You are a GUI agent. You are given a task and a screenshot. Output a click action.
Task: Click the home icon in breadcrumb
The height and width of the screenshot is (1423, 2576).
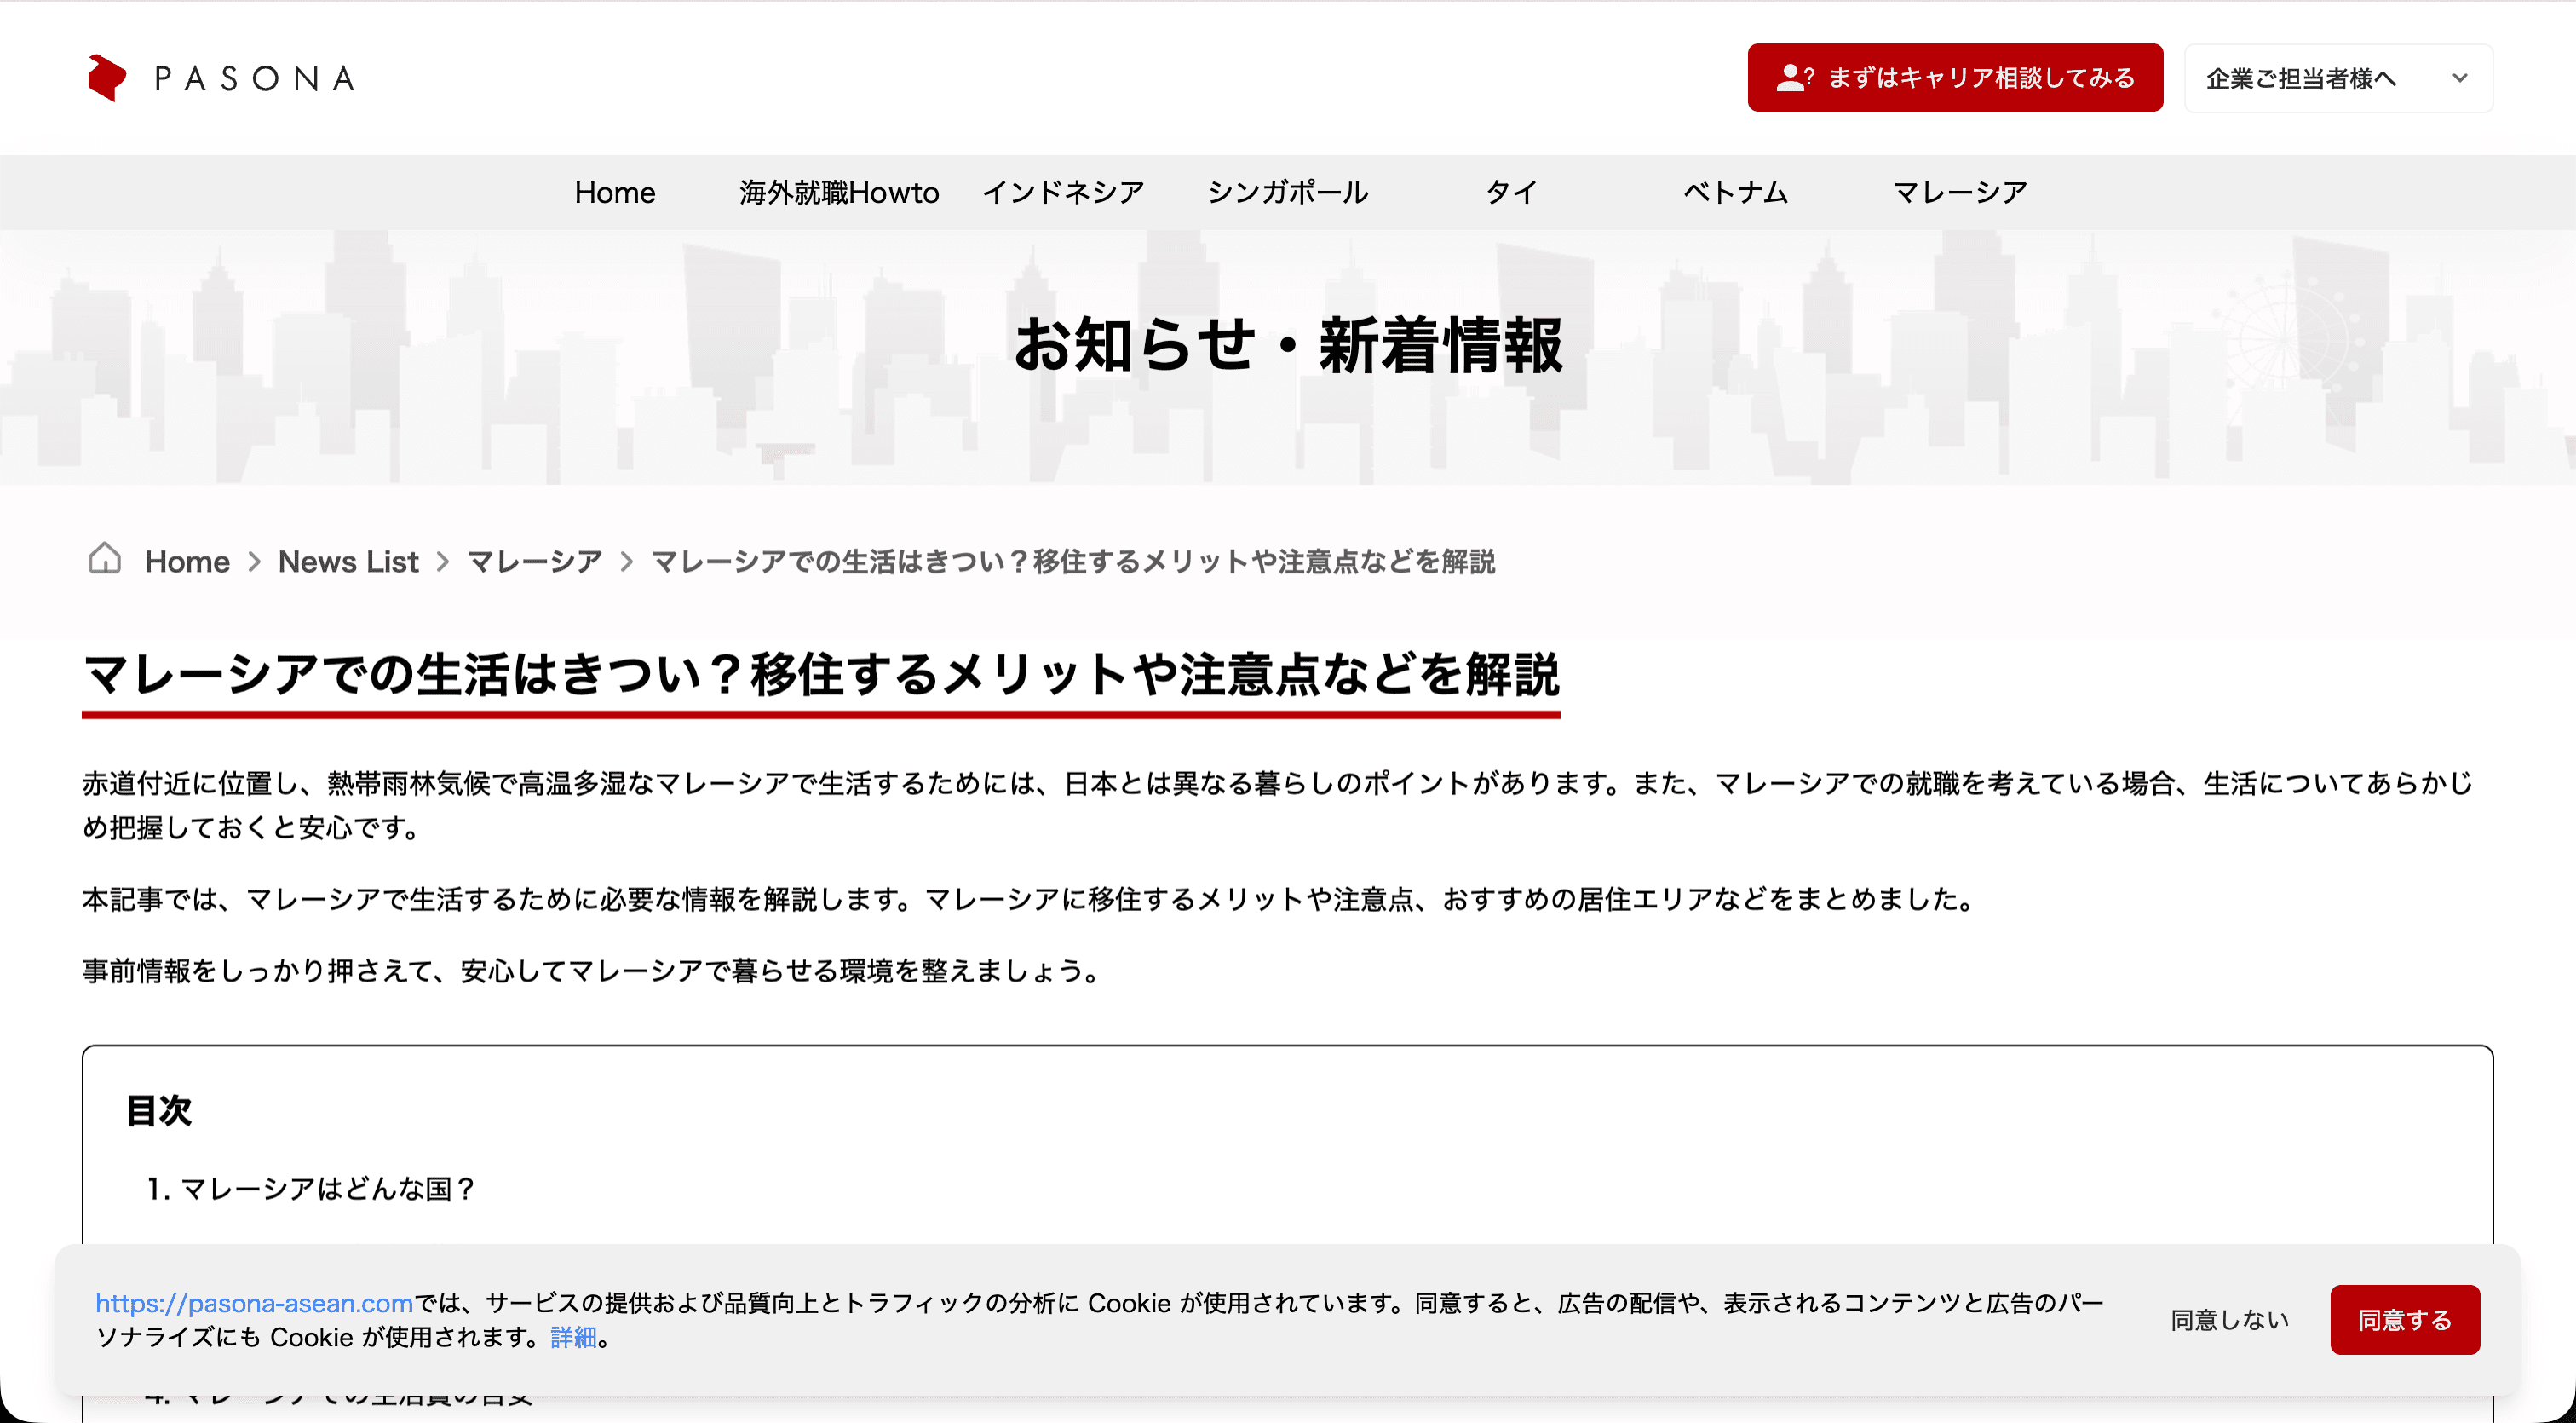pos(104,559)
